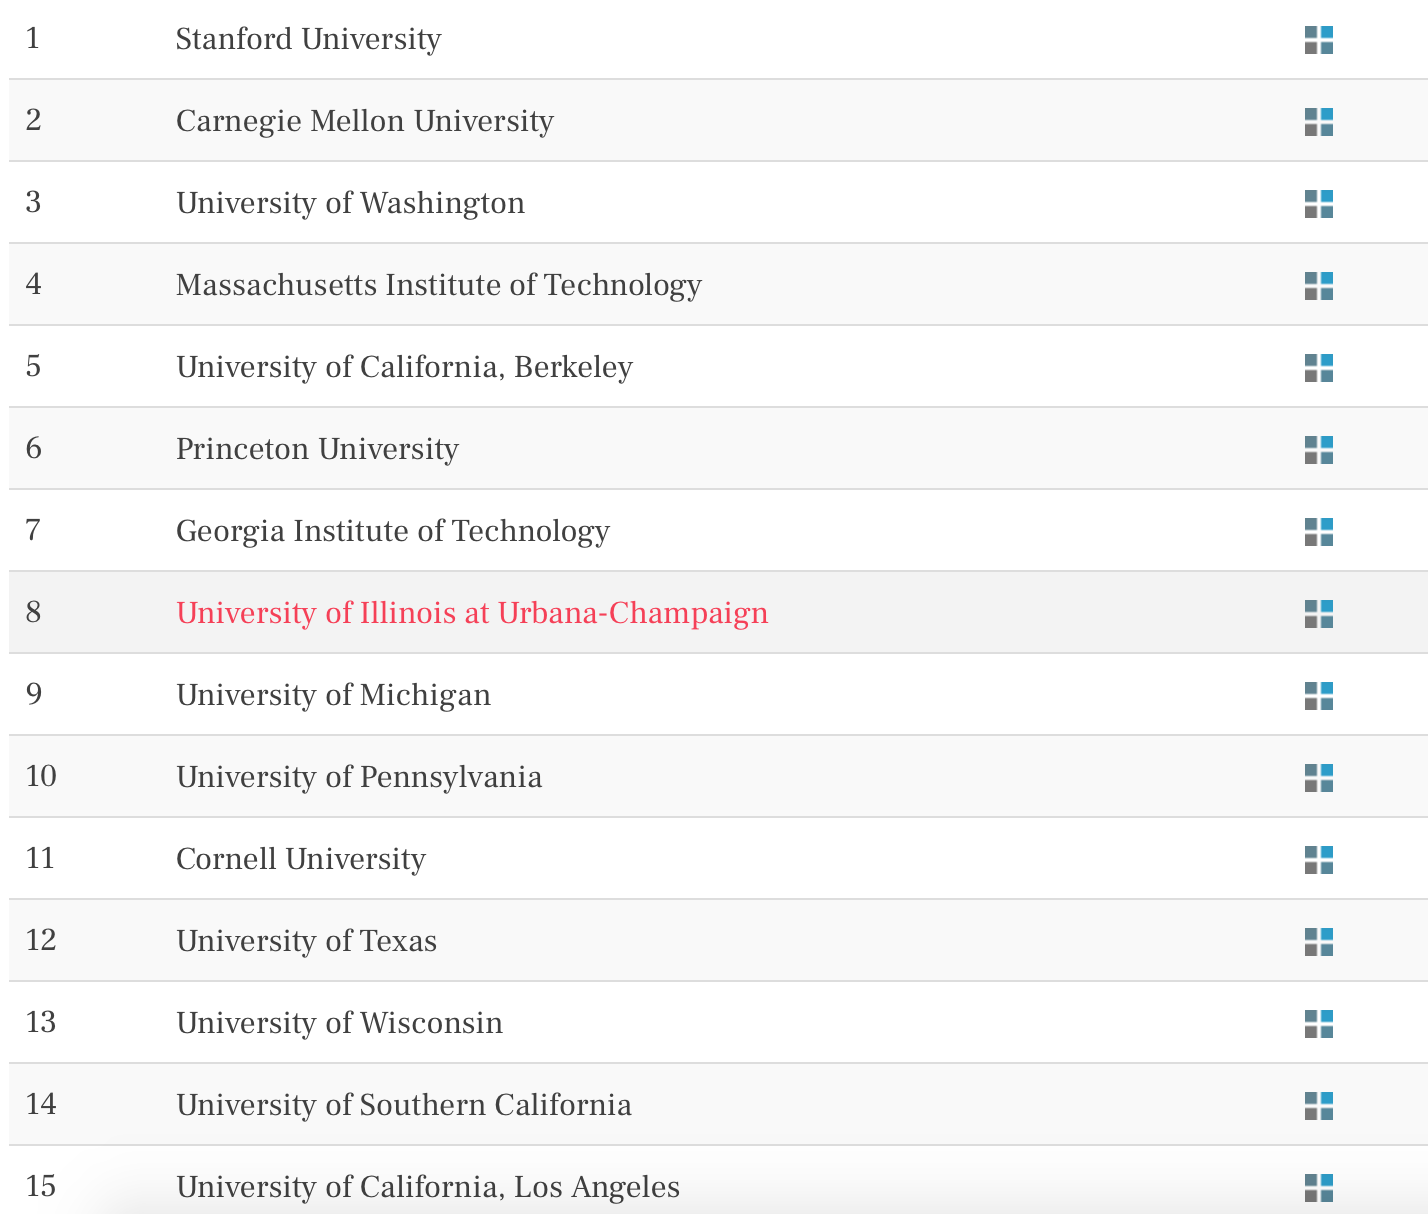Image resolution: width=1428 pixels, height=1214 pixels.
Task: Select the University of Pennsylvania entry
Action: coord(359,777)
